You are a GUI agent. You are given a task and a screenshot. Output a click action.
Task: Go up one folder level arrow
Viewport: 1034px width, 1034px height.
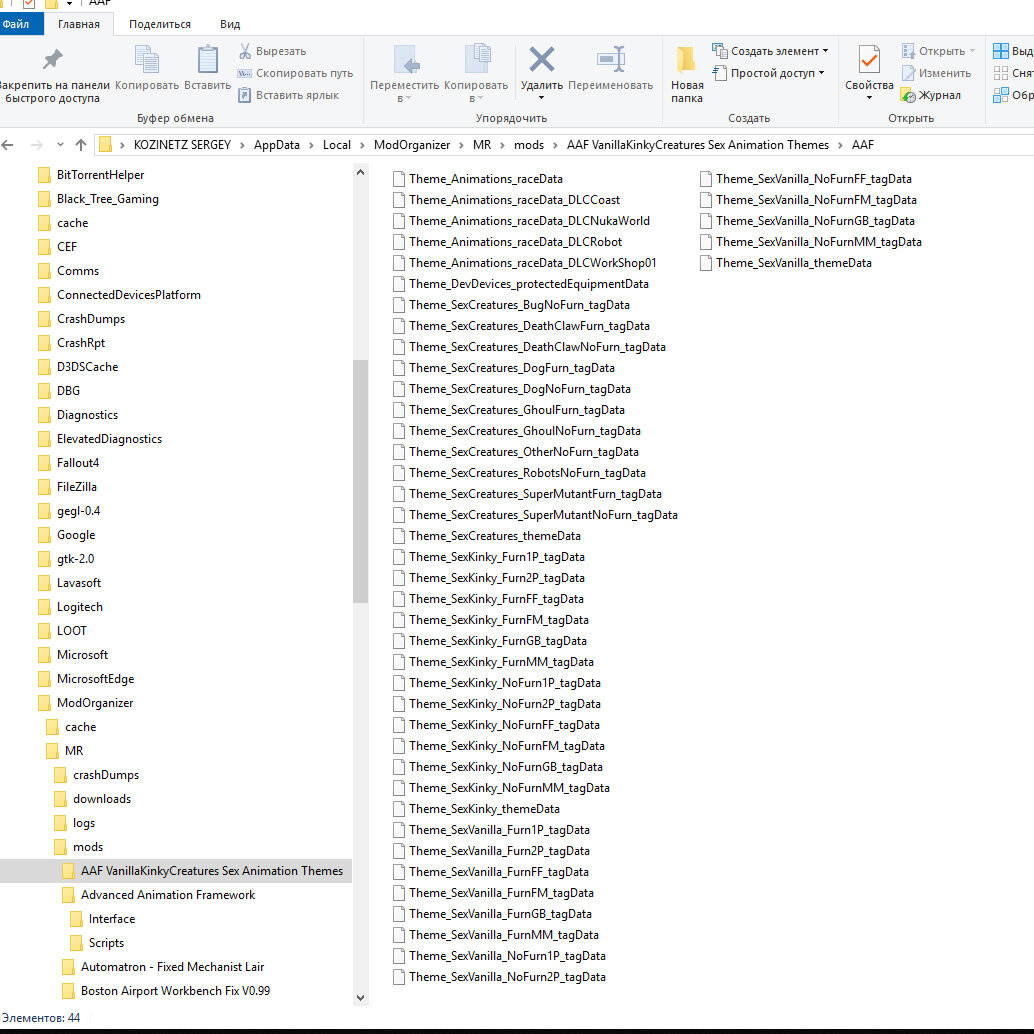(x=81, y=145)
